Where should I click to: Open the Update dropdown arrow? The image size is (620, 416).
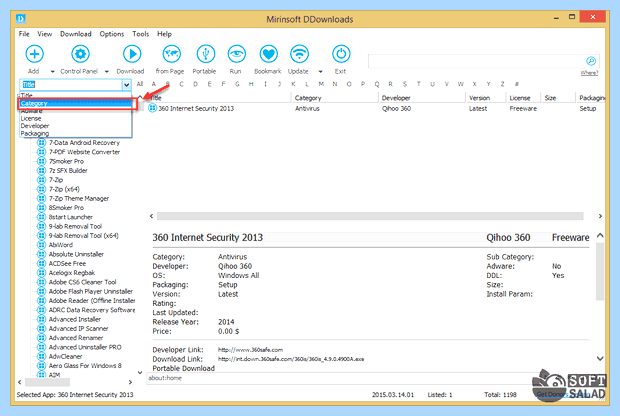pyautogui.click(x=320, y=72)
